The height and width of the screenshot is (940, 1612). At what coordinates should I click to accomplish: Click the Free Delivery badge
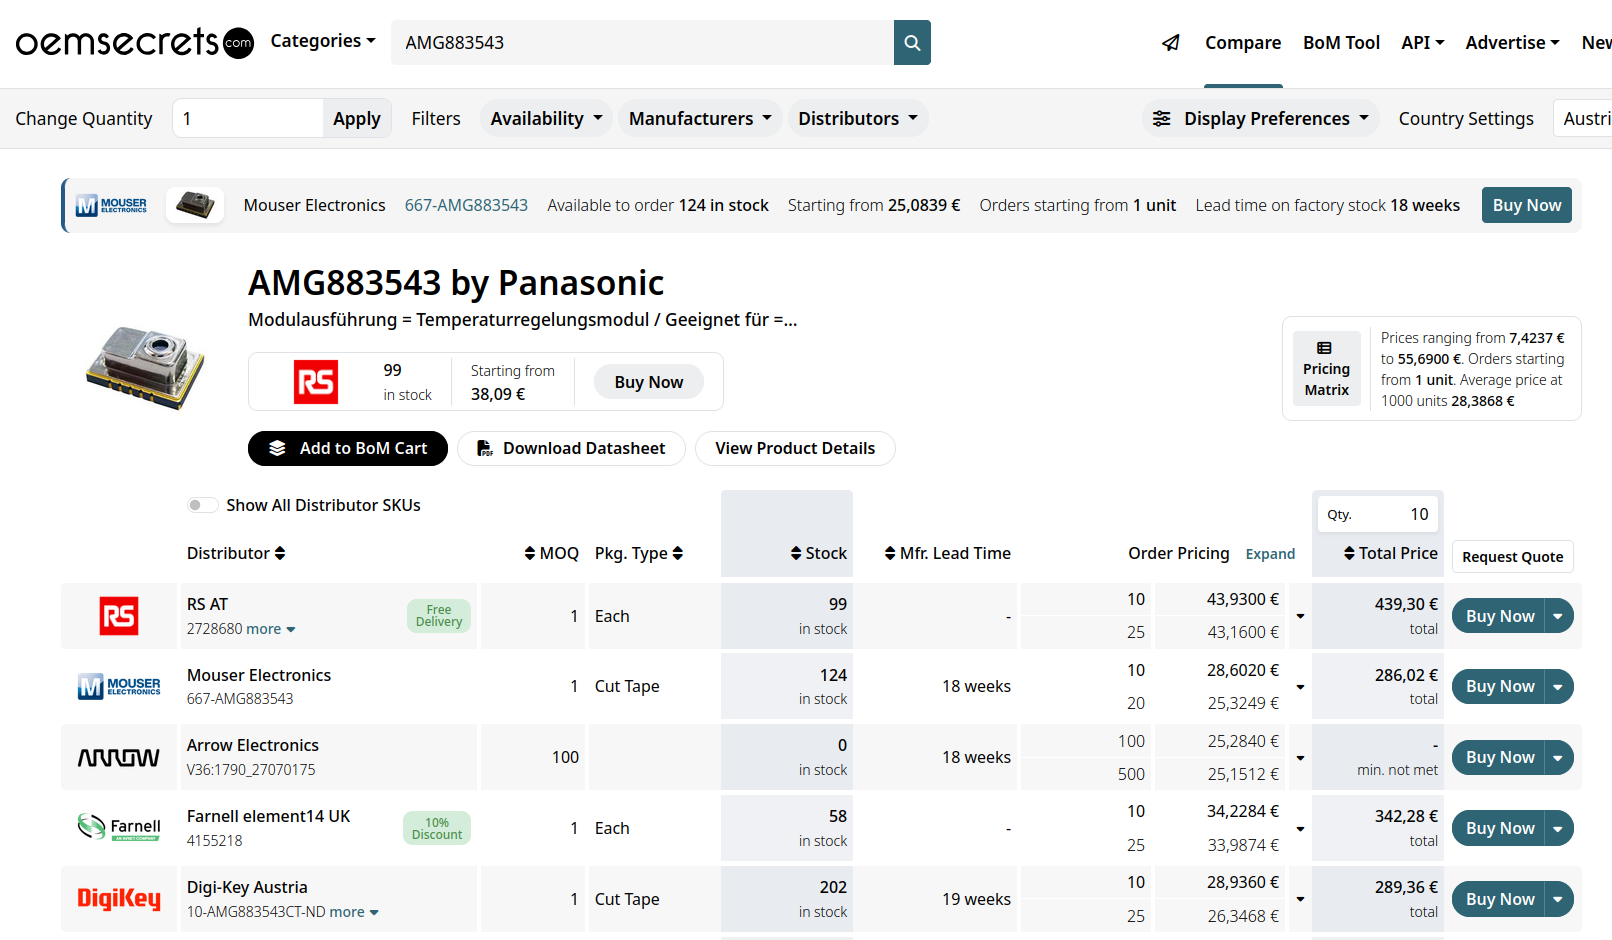439,616
